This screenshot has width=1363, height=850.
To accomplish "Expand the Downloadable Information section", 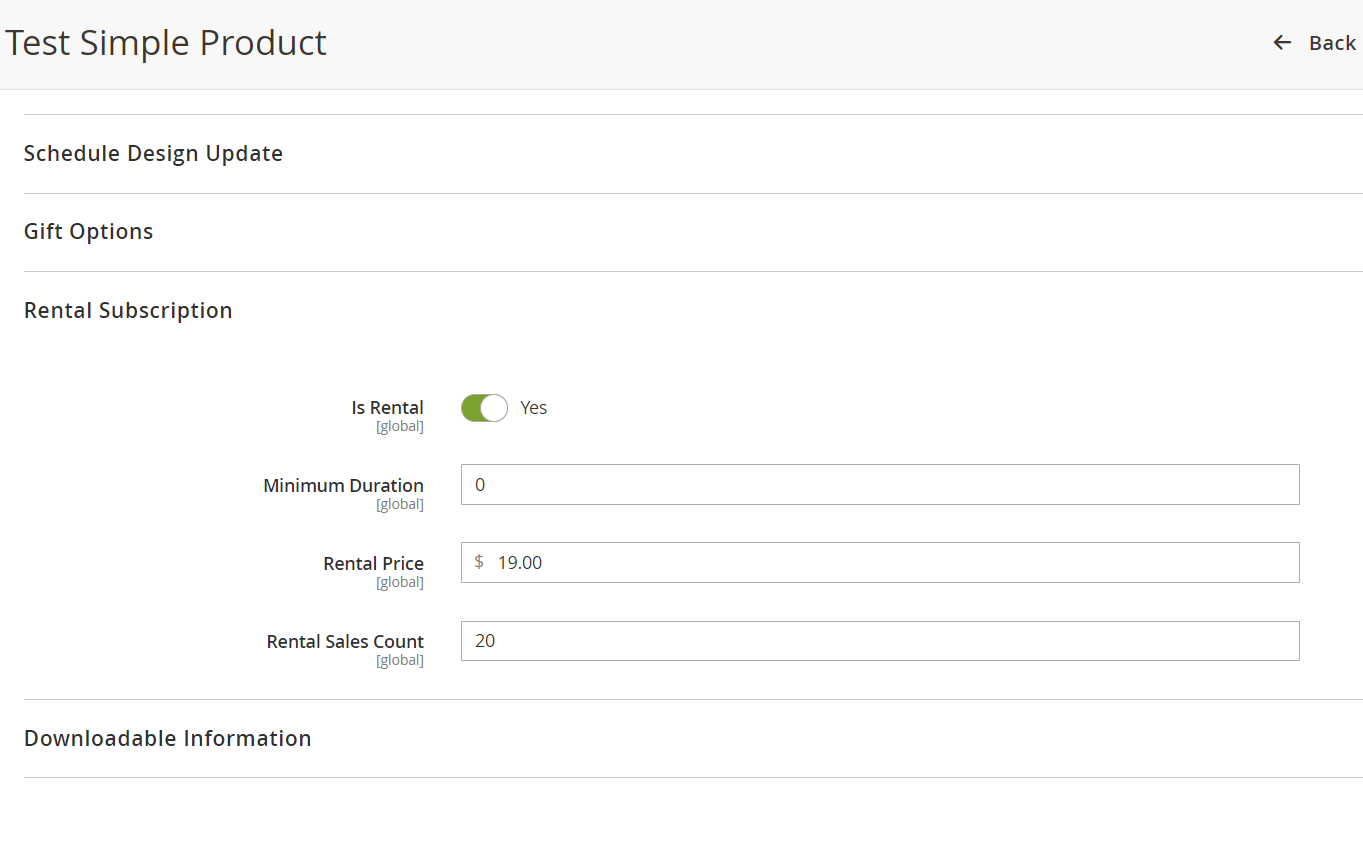I will pos(167,738).
